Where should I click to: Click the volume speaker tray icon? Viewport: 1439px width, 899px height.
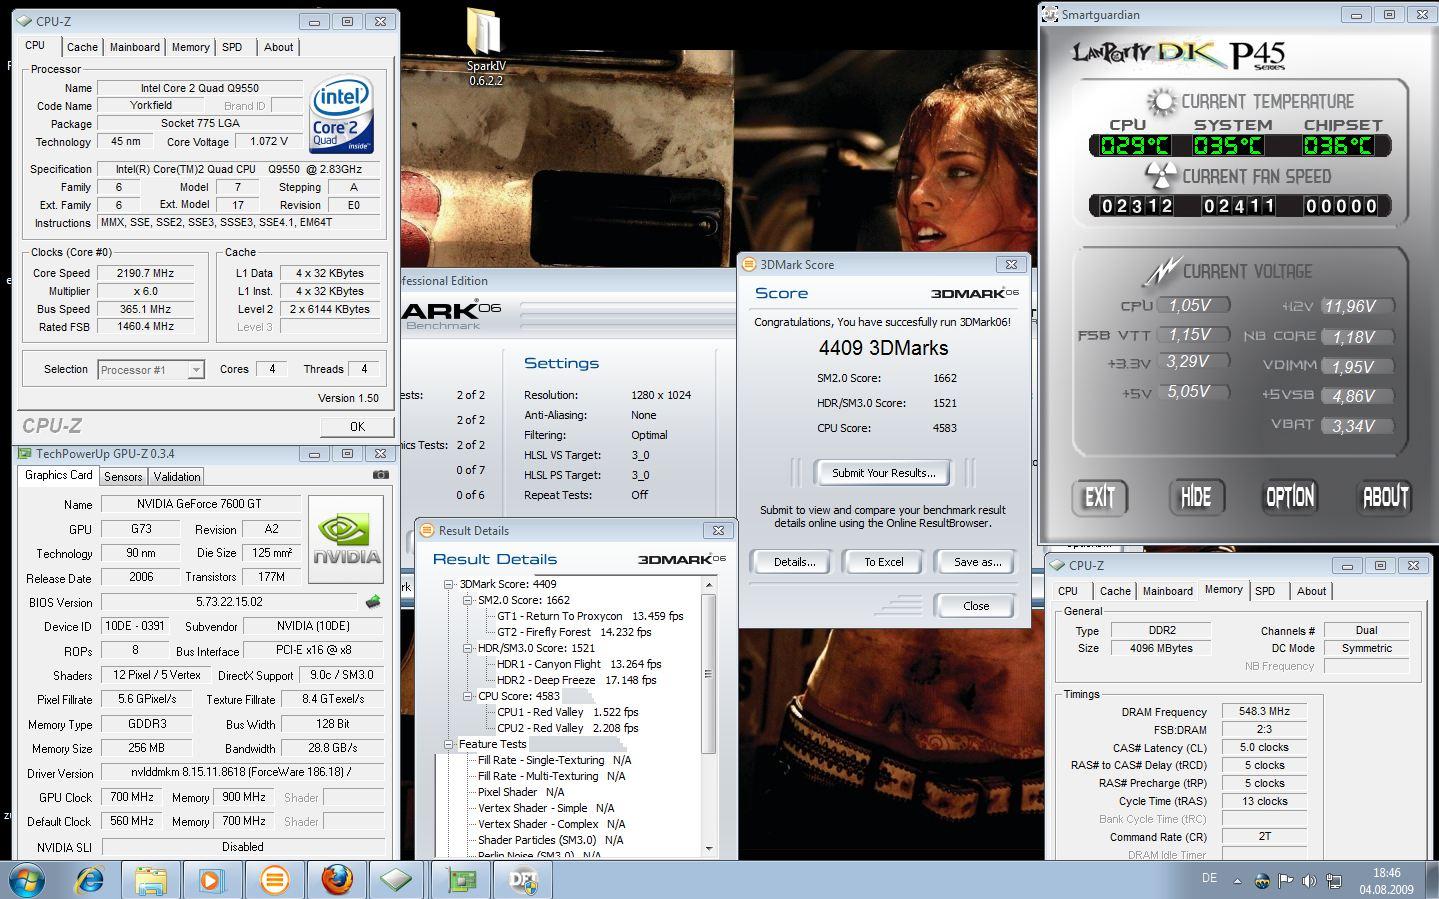click(1309, 881)
